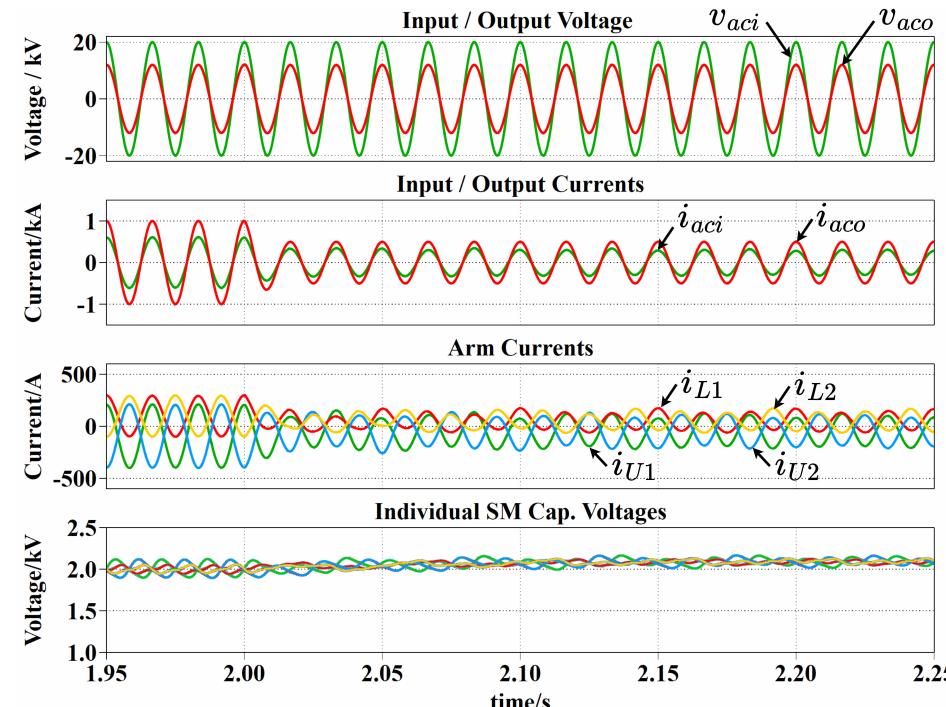This screenshot has height=707, width=946.
Task: Click the 'Arm Currents' plot title
Action: 521,348
